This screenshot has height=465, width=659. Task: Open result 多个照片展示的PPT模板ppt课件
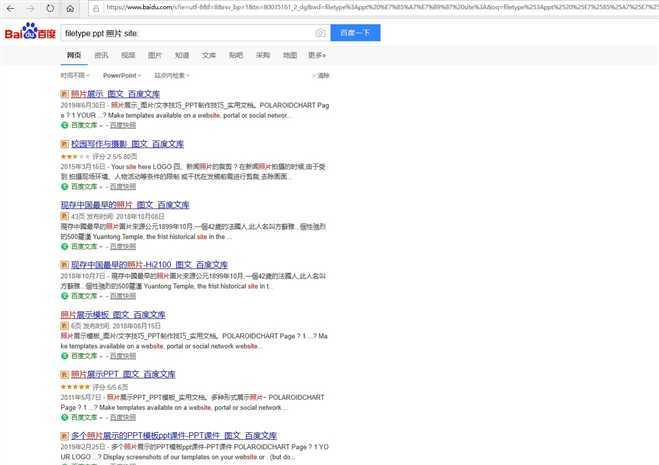tap(174, 436)
